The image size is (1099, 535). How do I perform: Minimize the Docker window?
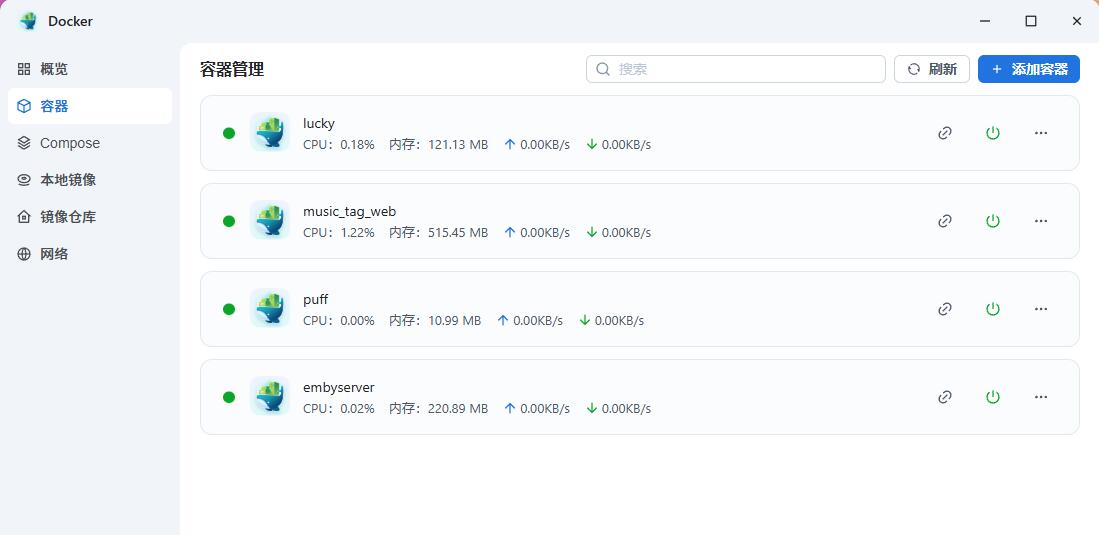(x=985, y=21)
